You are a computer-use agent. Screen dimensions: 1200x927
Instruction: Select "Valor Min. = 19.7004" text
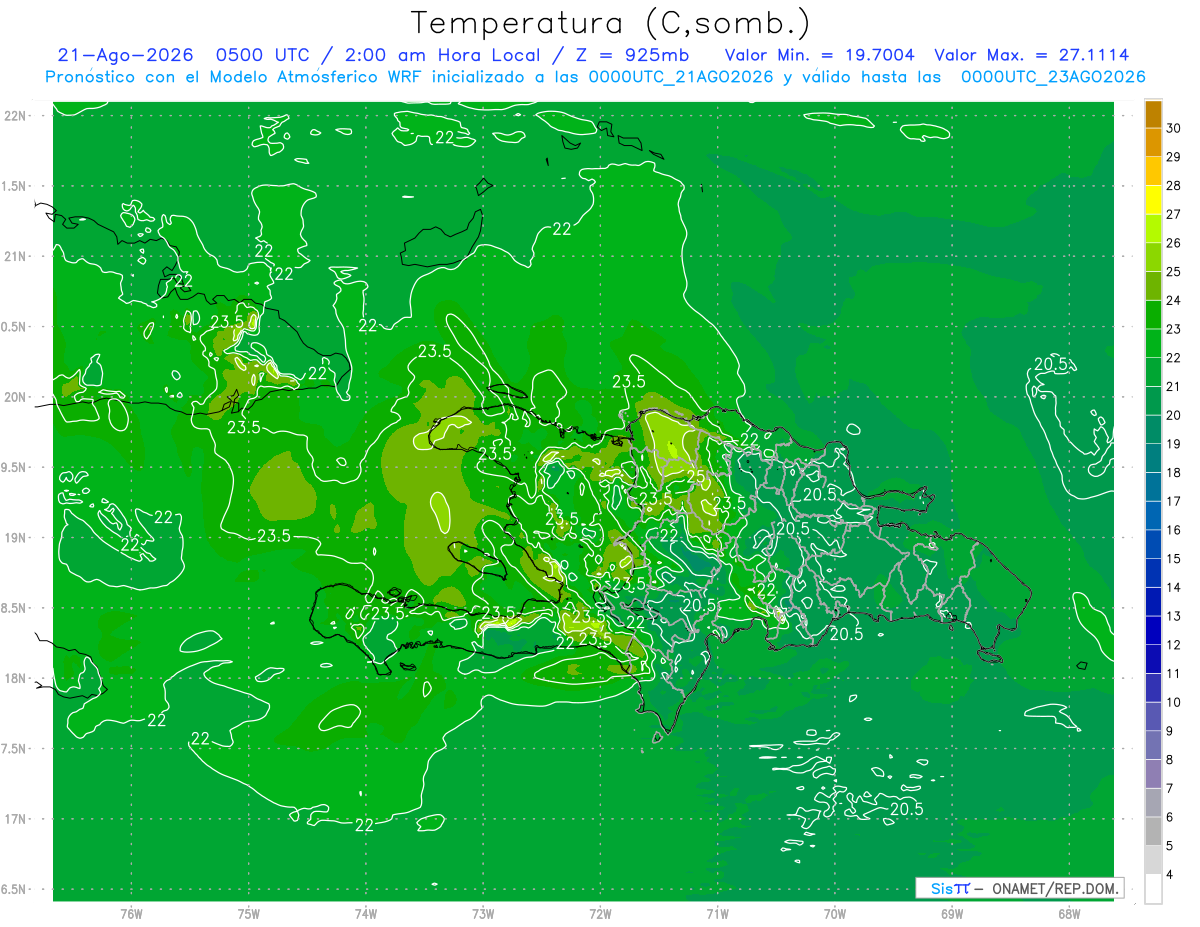818,55
